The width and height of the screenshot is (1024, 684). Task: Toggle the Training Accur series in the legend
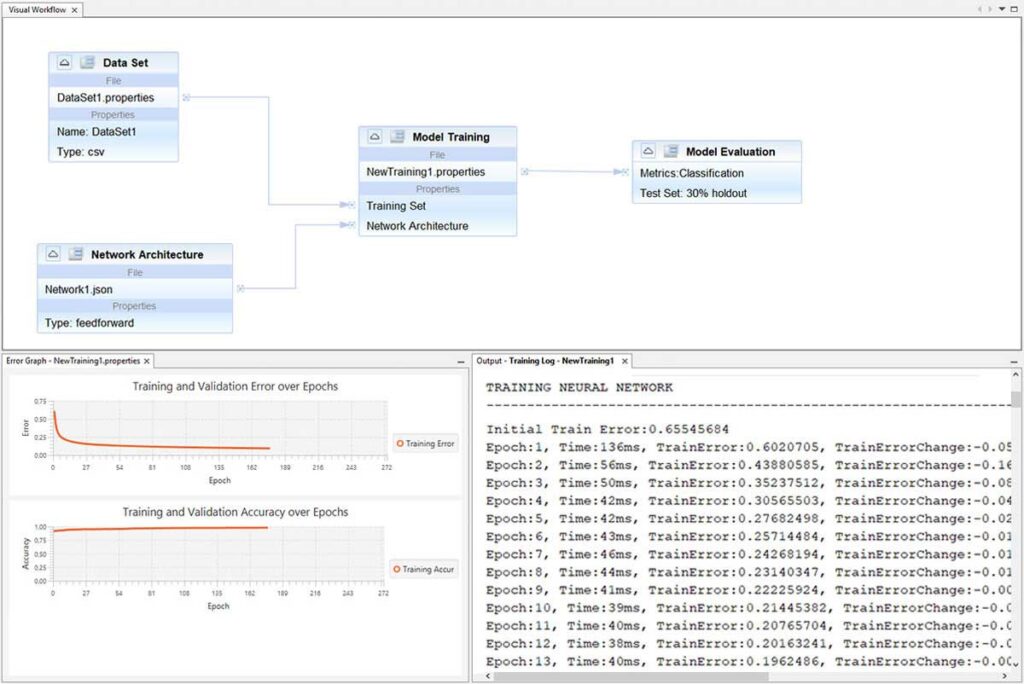424,569
